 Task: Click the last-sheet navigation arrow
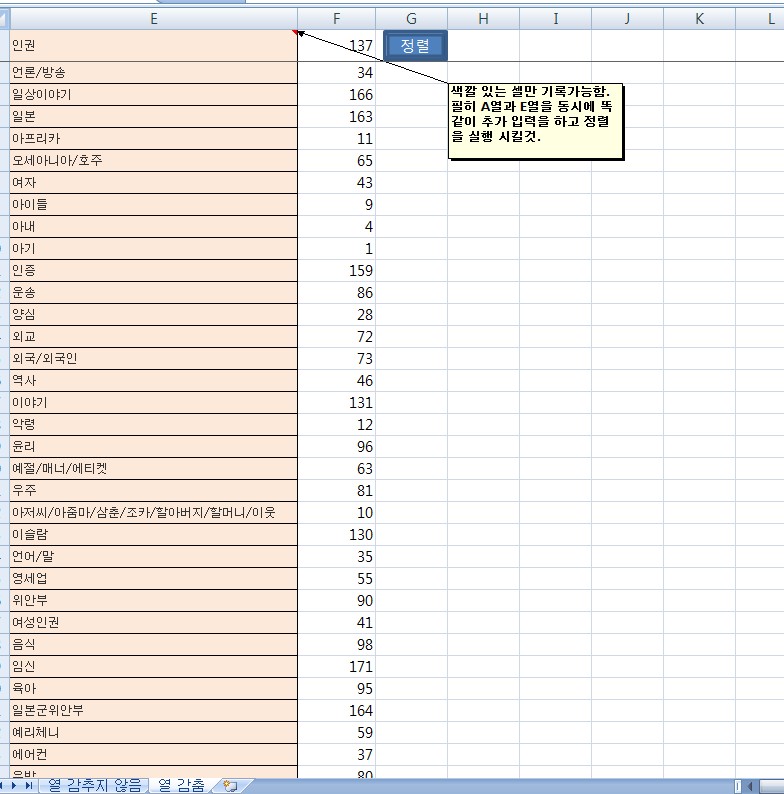click(29, 786)
